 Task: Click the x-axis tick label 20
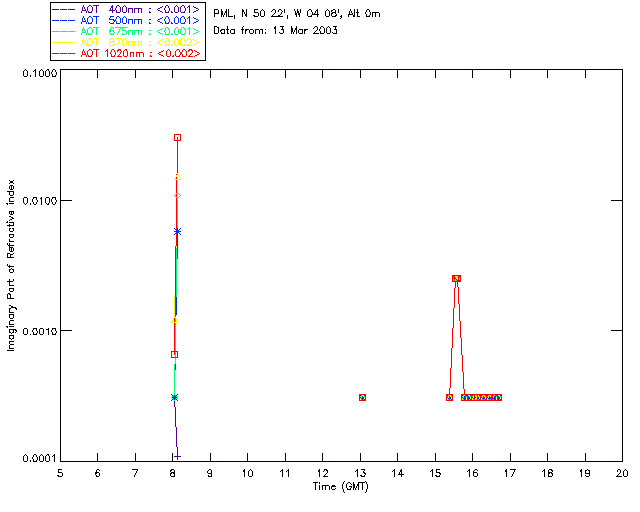click(622, 473)
